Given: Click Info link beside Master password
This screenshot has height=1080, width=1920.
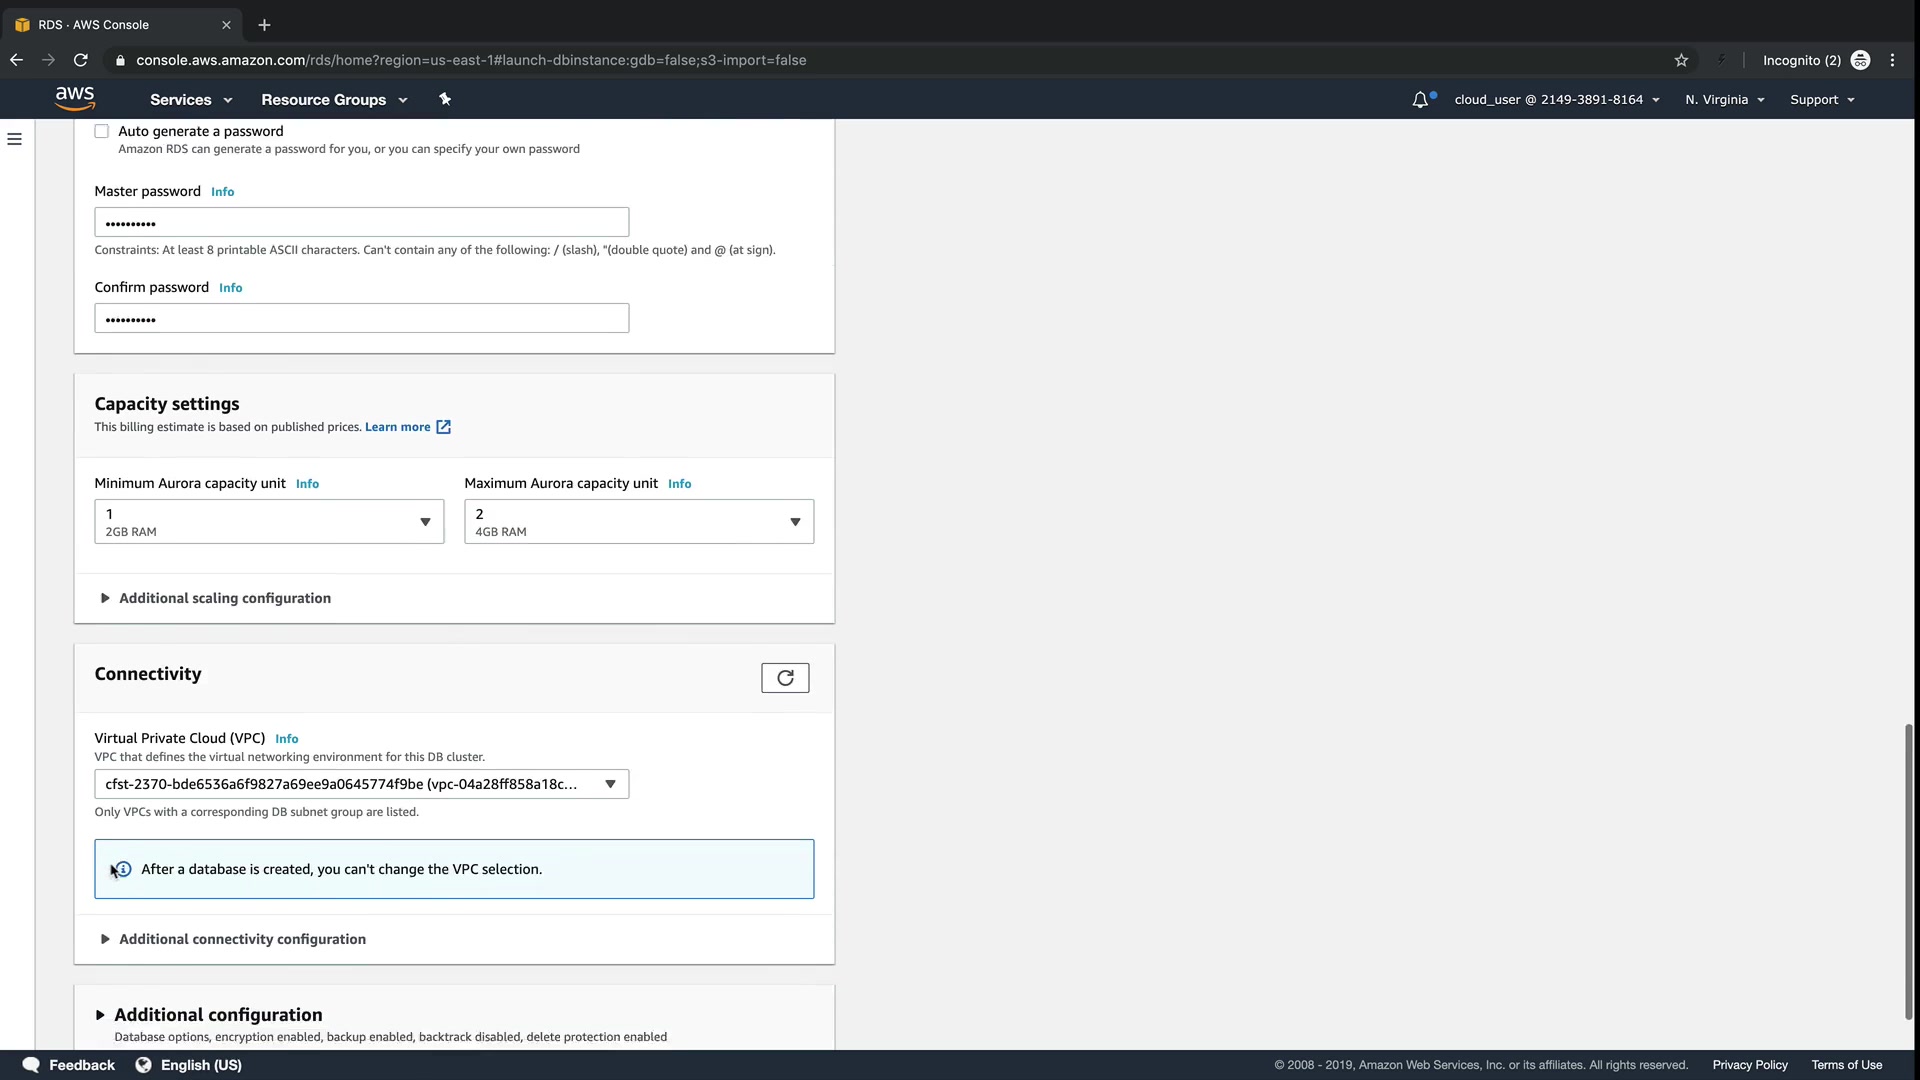Looking at the screenshot, I should 223,192.
